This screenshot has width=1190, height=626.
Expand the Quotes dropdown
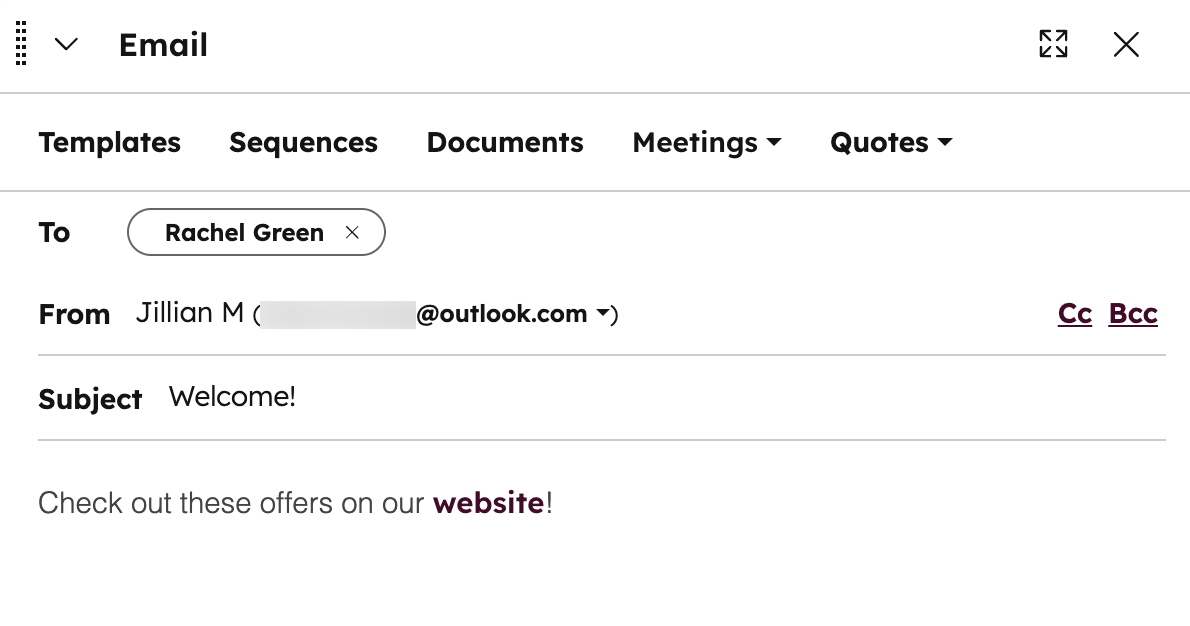click(x=890, y=142)
